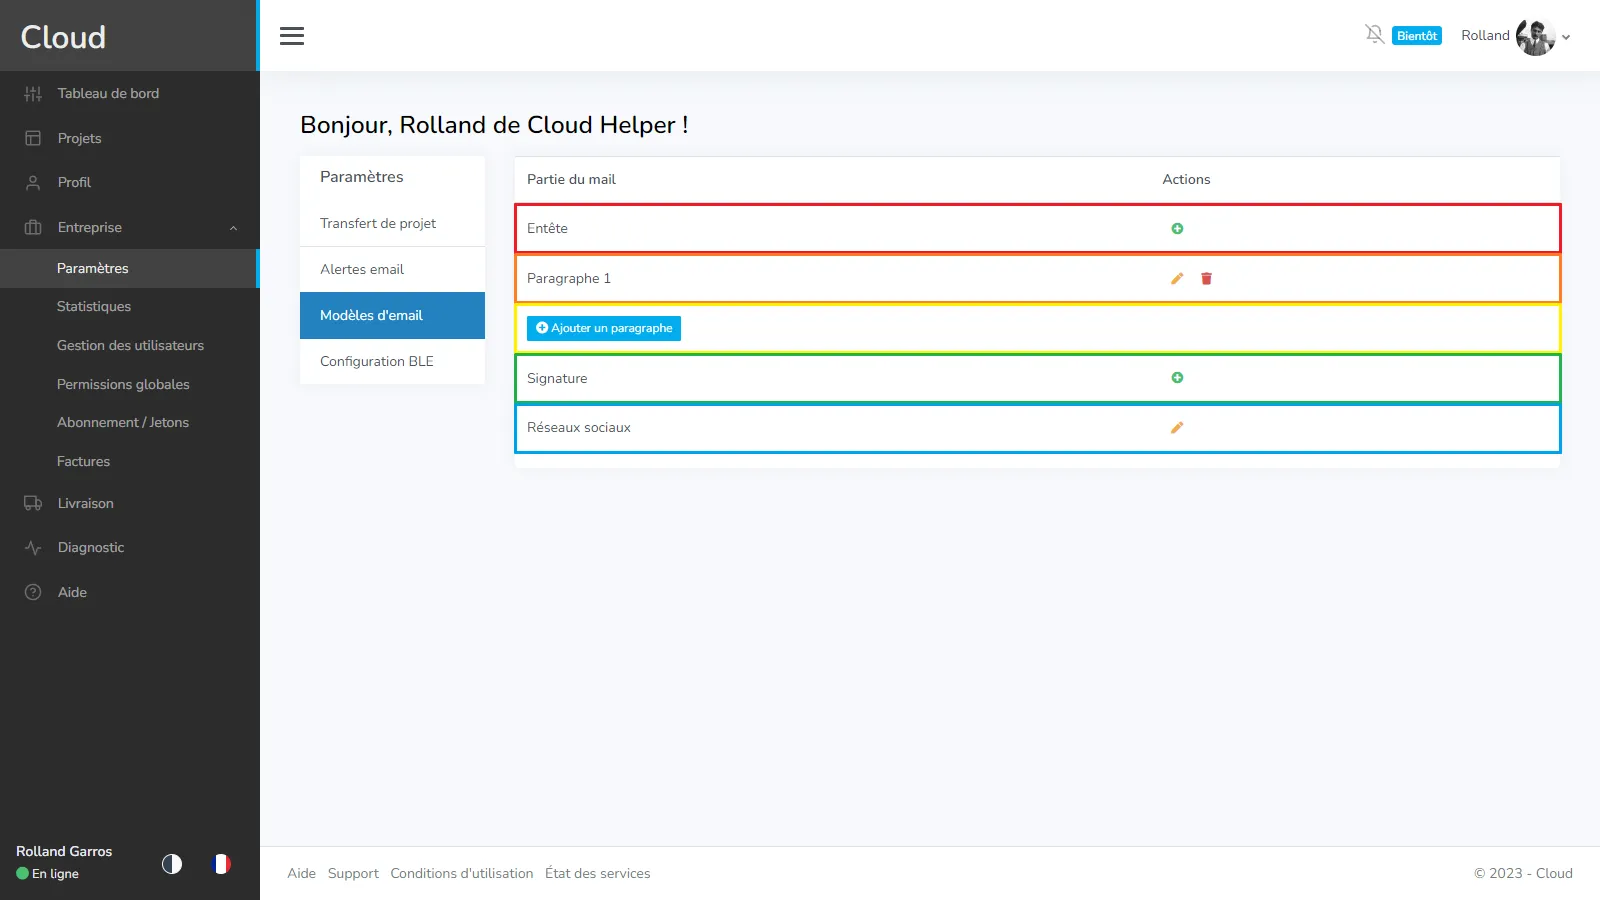Click the Bientôt badge
Viewport: 1600px width, 900px height.
[x=1416, y=36]
